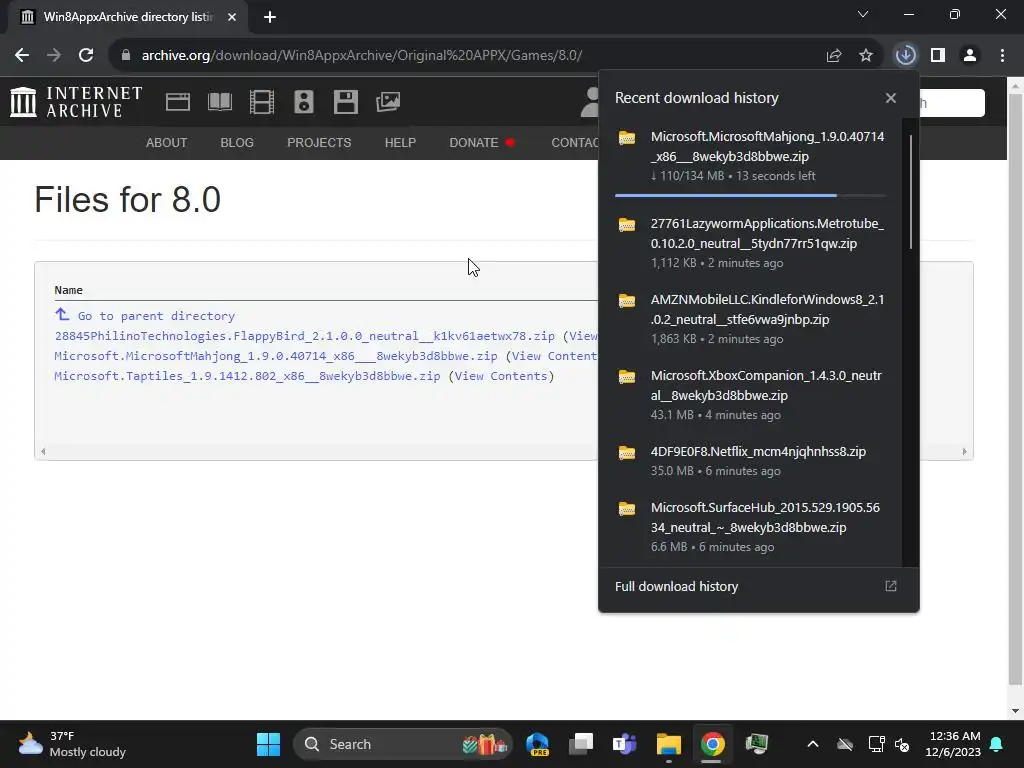
Task: Open Internet Archive audio speaker icon
Action: [304, 102]
